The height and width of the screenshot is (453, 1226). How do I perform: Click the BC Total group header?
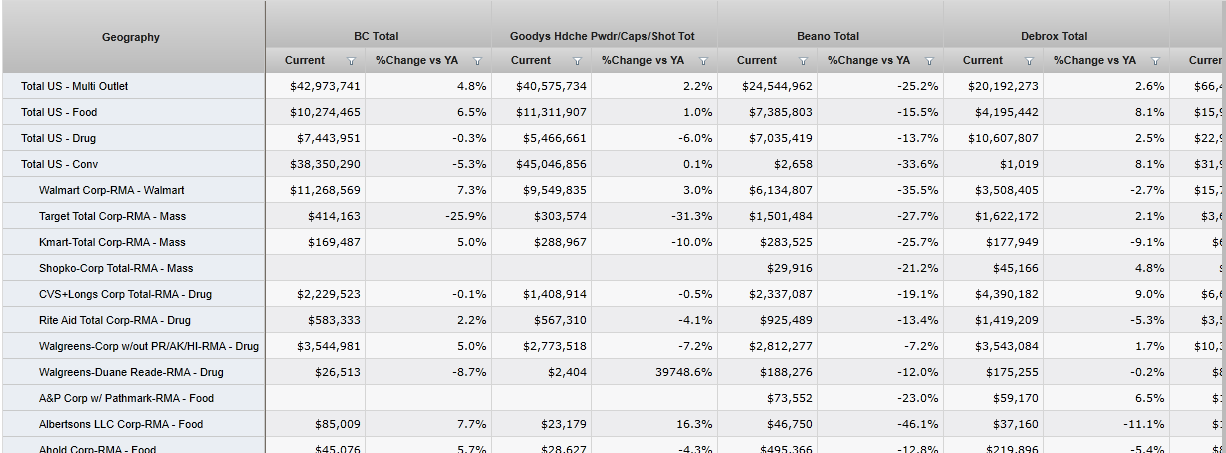coord(376,36)
